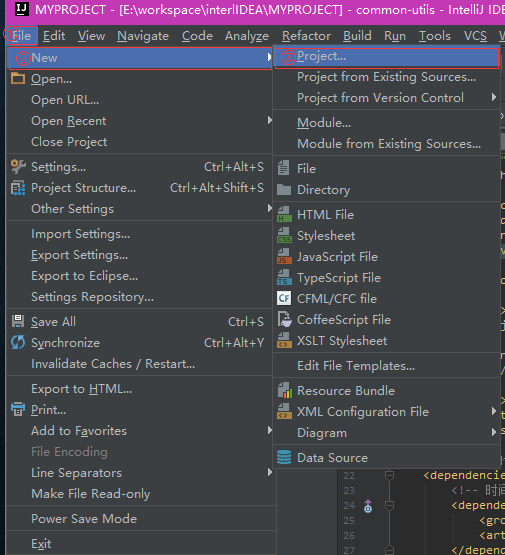Click the Directory folder icon
The image size is (505, 555).
[284, 189]
